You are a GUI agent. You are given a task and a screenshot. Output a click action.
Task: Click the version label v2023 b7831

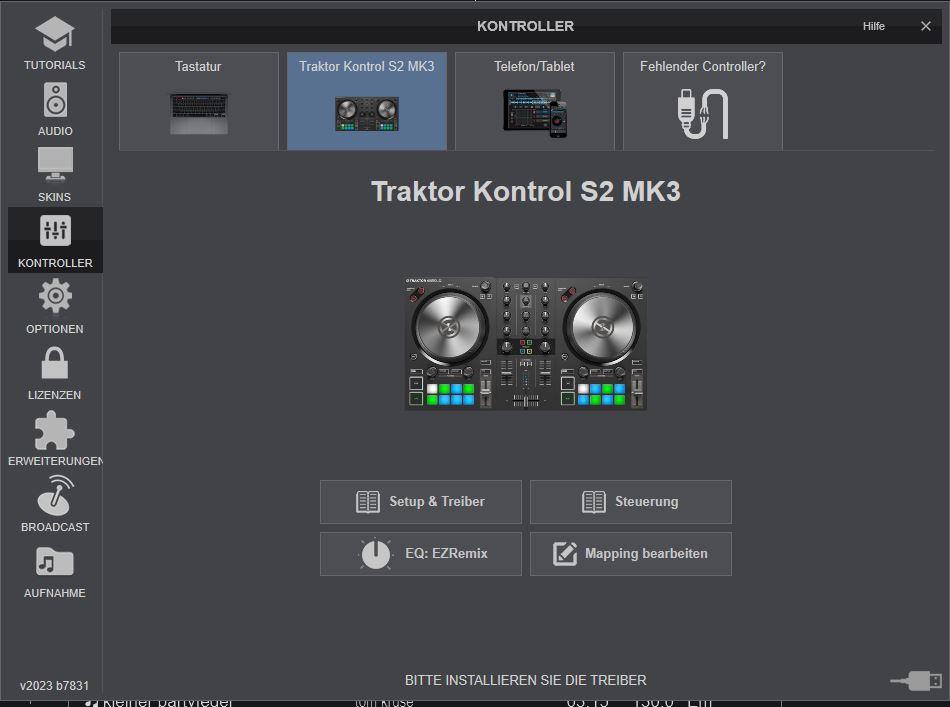(x=55, y=685)
